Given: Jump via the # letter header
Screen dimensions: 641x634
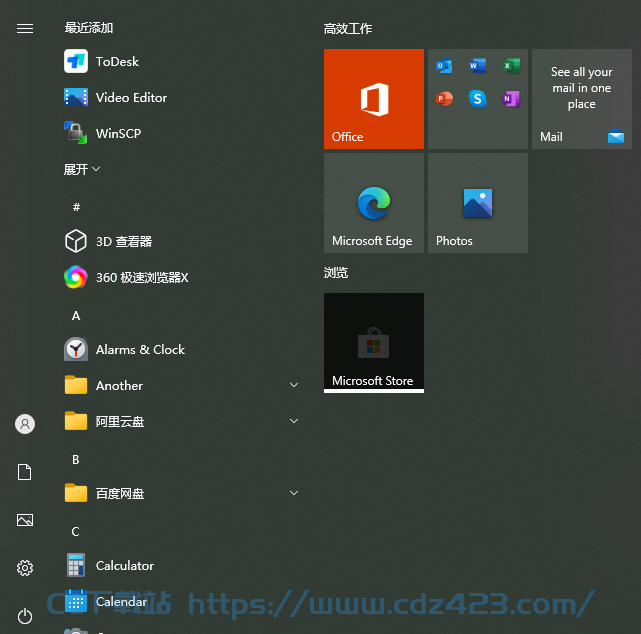Looking at the screenshot, I should coord(76,207).
